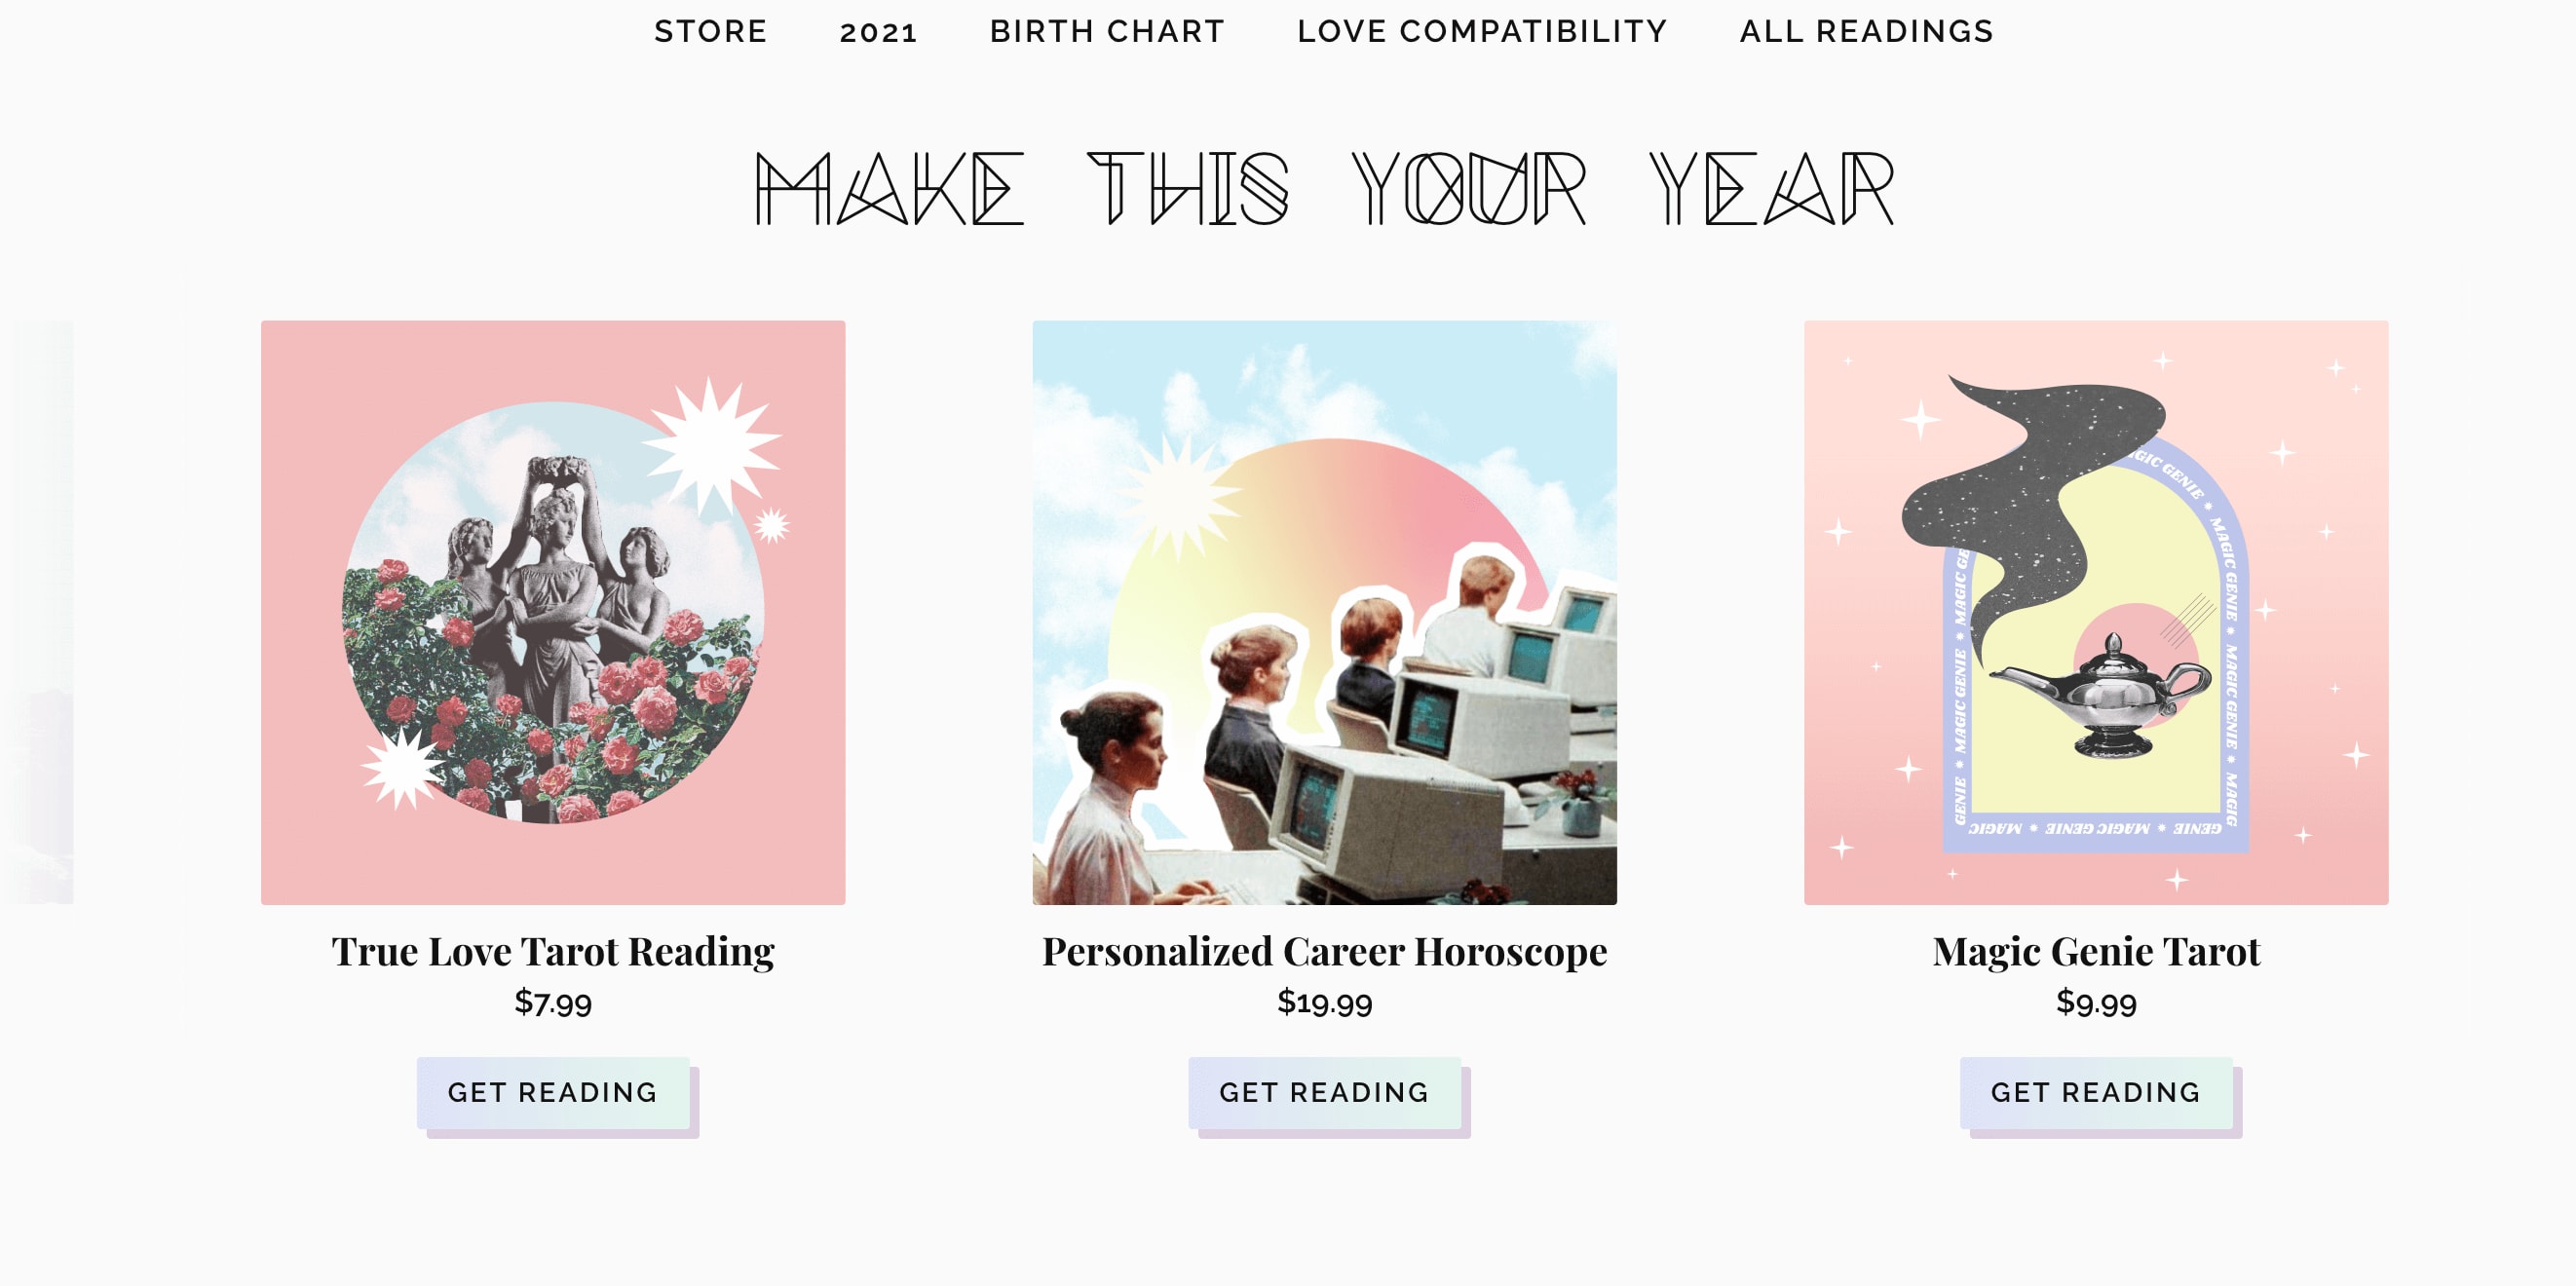Get reading for True Love Tarot
The height and width of the screenshot is (1286, 2576).
pos(553,1092)
